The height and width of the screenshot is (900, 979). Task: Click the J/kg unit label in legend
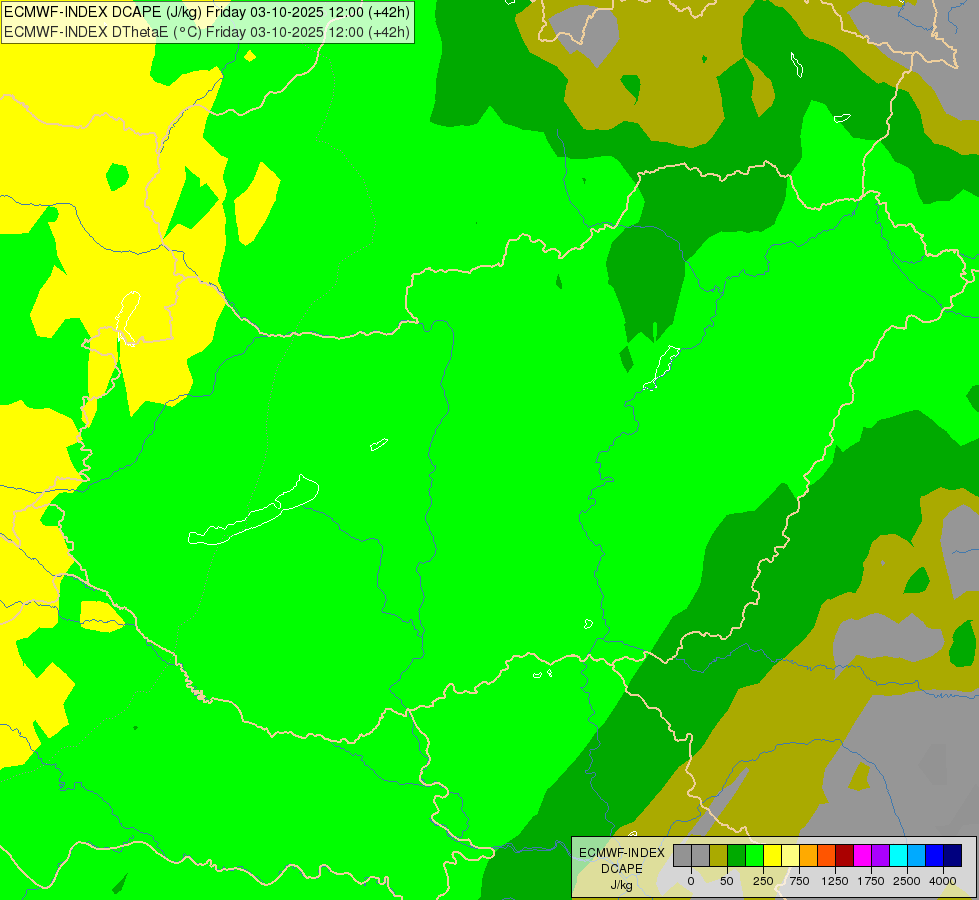coord(621,885)
